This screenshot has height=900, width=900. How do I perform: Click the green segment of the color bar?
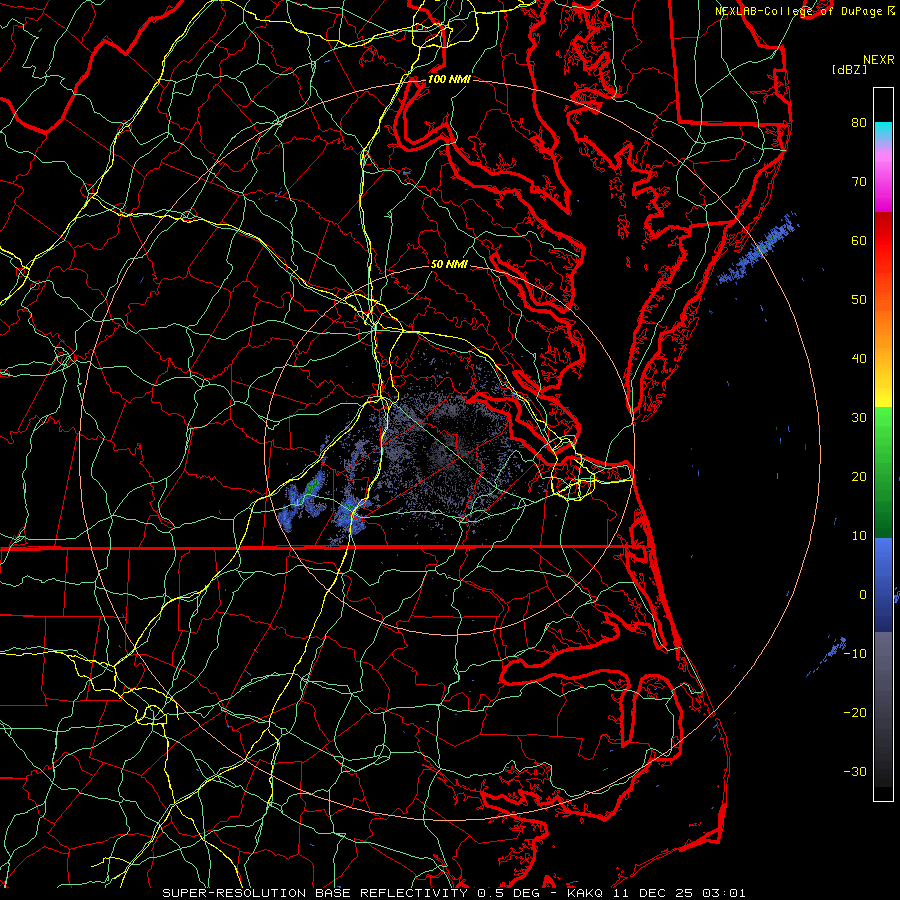tap(883, 472)
